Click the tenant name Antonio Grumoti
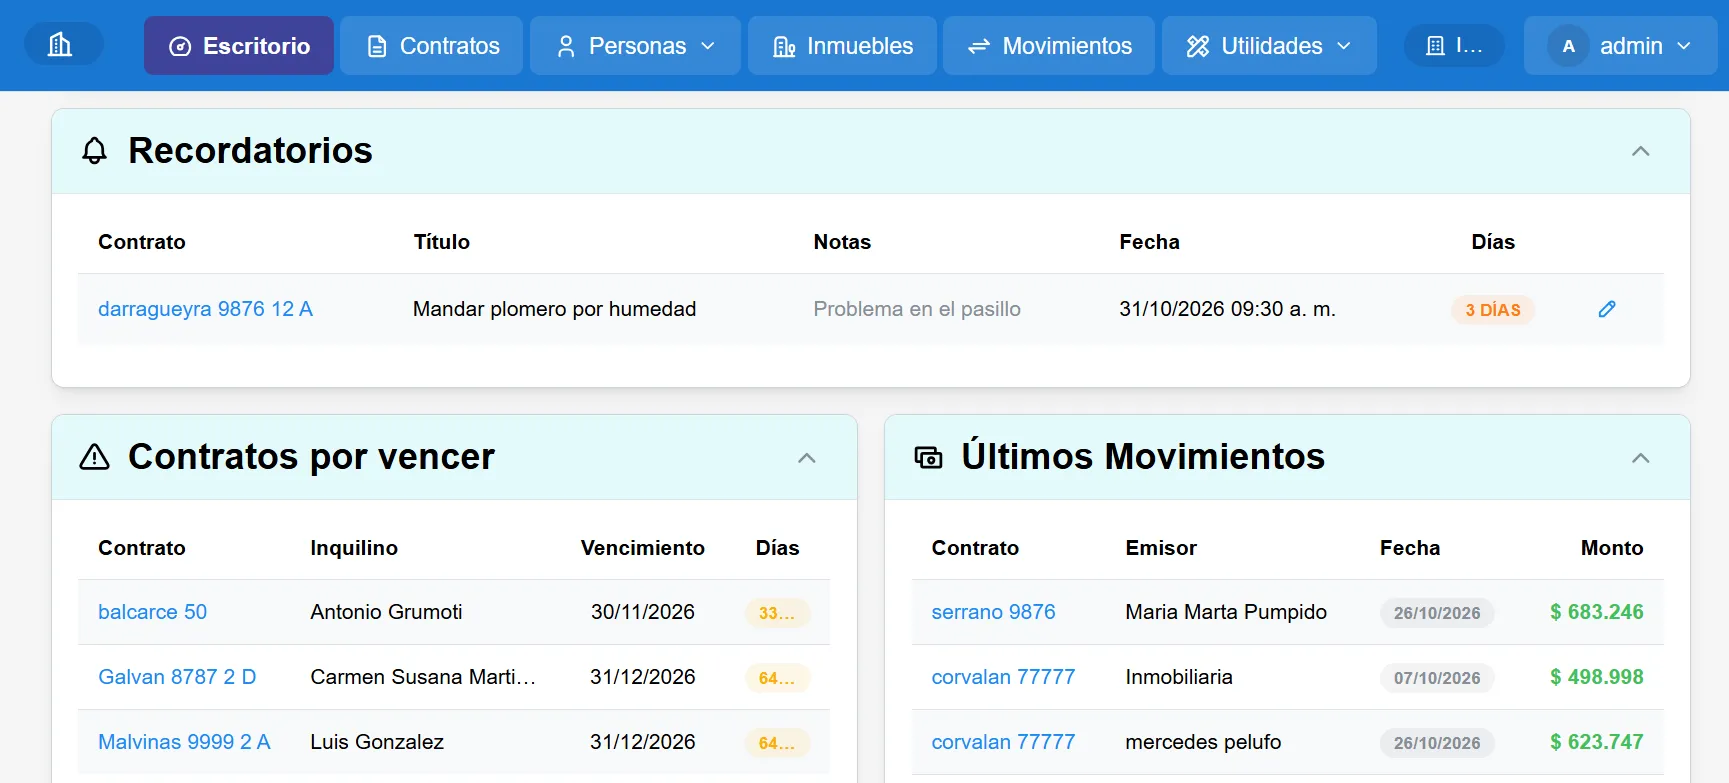This screenshot has height=783, width=1729. click(386, 612)
